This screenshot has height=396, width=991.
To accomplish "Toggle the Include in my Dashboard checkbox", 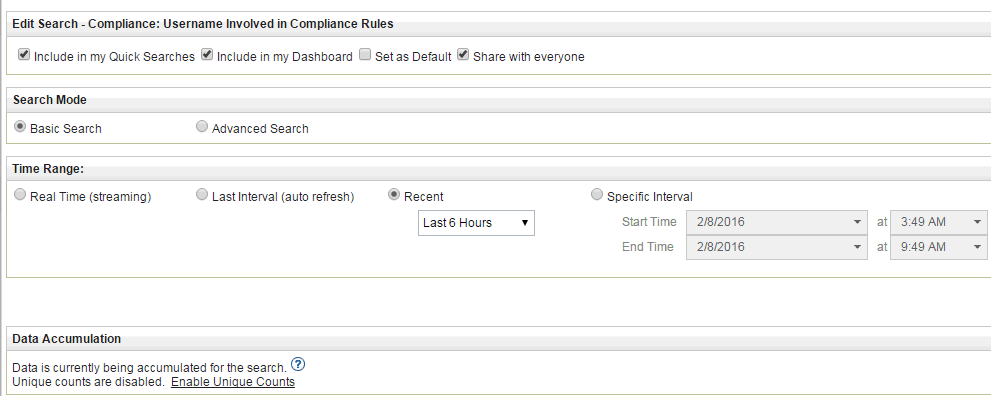I will click(207, 55).
